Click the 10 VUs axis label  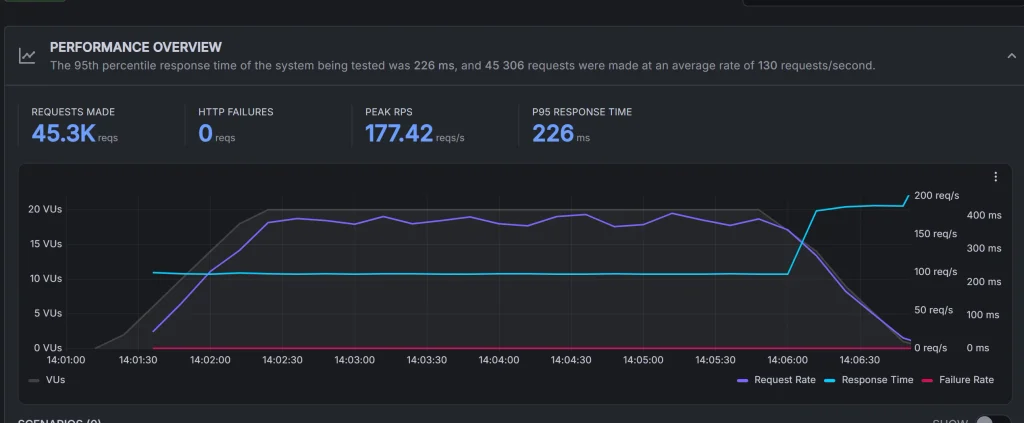point(45,279)
